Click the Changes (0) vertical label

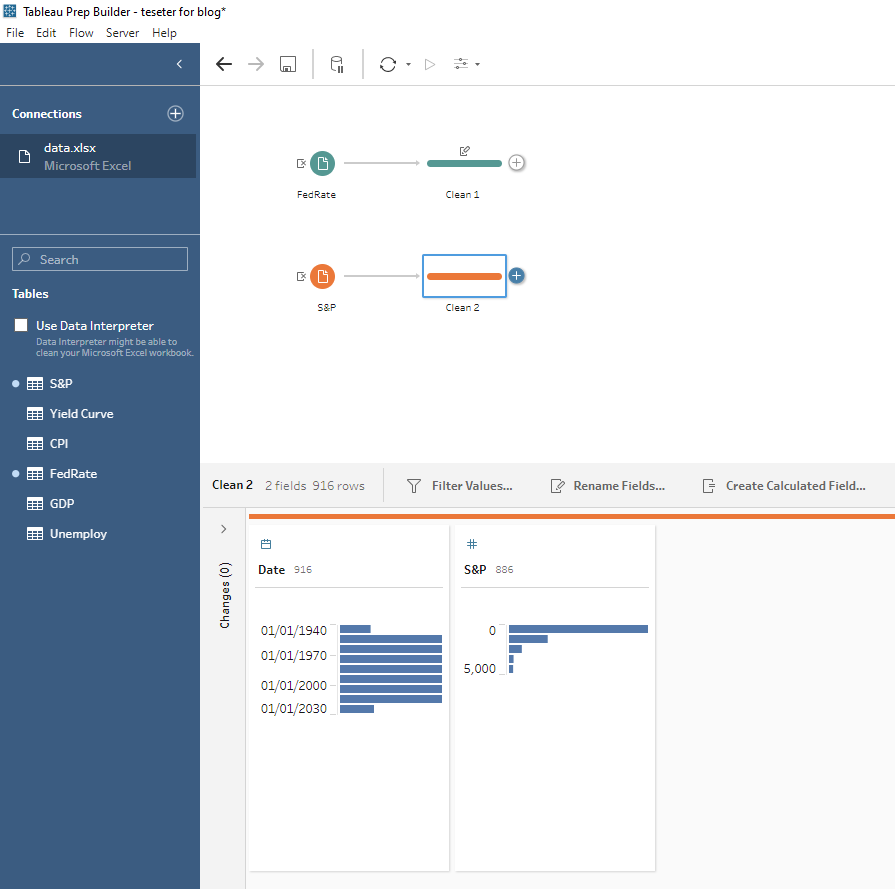(x=225, y=595)
